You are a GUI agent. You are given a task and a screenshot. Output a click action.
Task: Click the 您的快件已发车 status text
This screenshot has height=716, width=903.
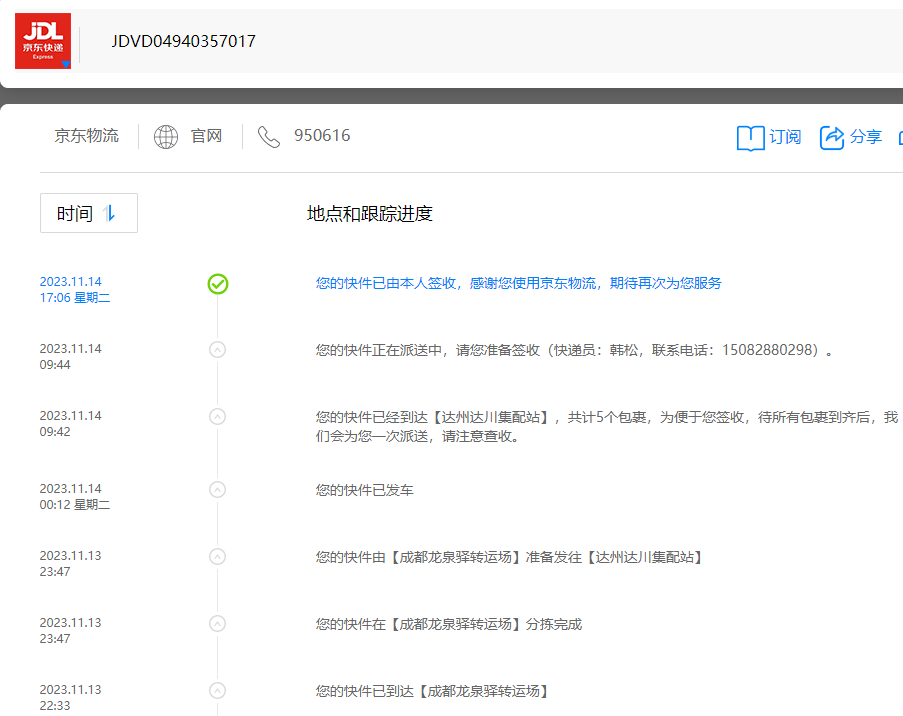point(365,490)
